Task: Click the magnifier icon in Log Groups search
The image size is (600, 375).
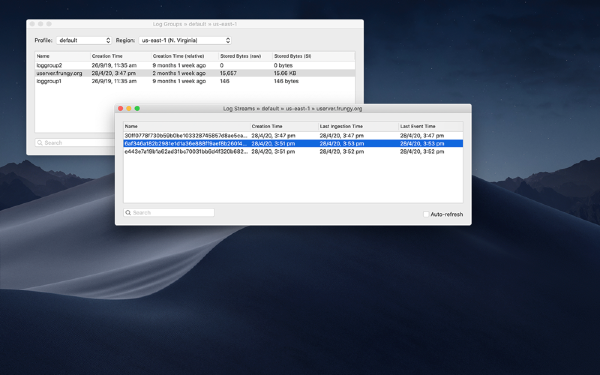Action: (40, 143)
